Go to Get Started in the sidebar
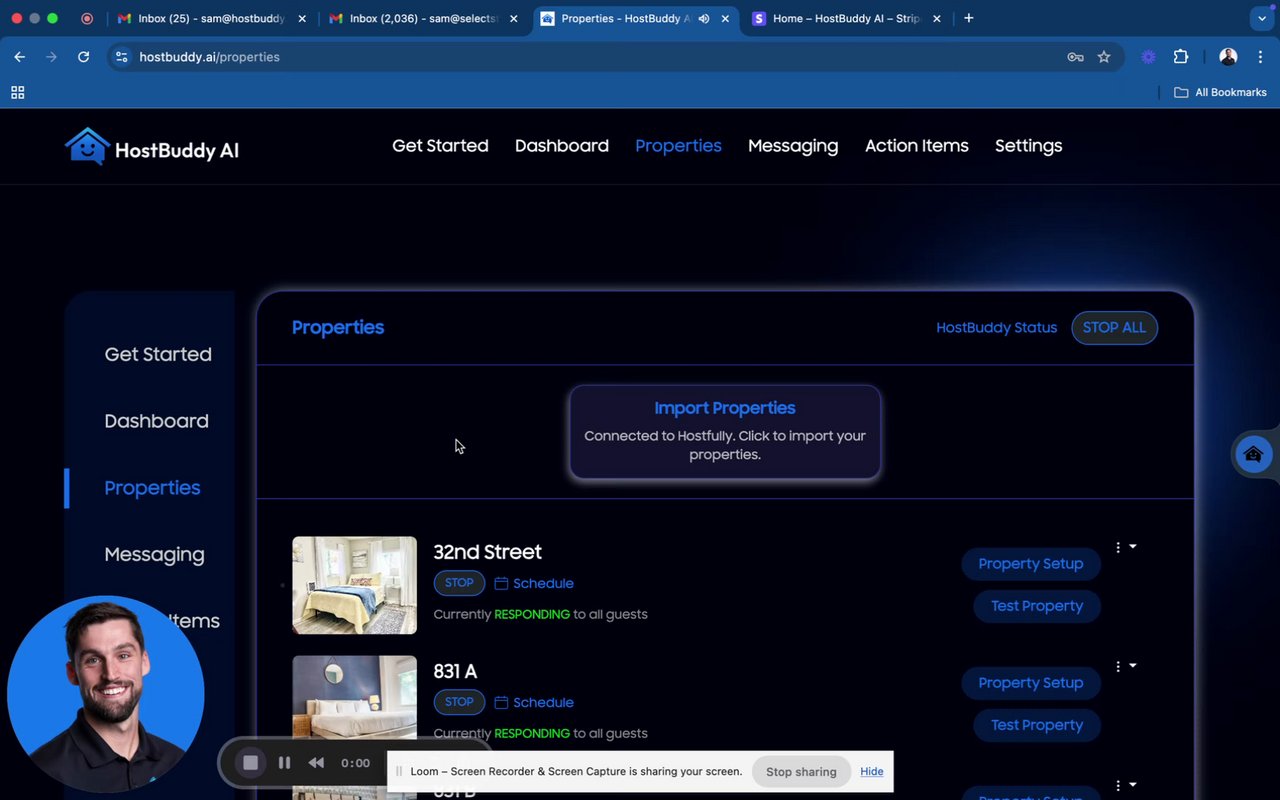This screenshot has height=800, width=1280. pos(158,355)
